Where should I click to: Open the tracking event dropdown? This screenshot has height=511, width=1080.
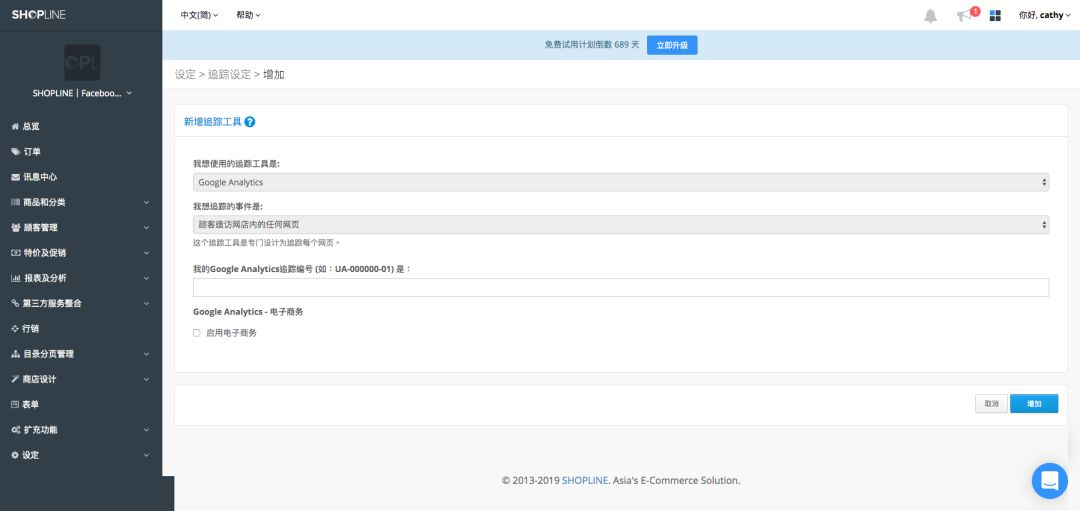pos(620,225)
